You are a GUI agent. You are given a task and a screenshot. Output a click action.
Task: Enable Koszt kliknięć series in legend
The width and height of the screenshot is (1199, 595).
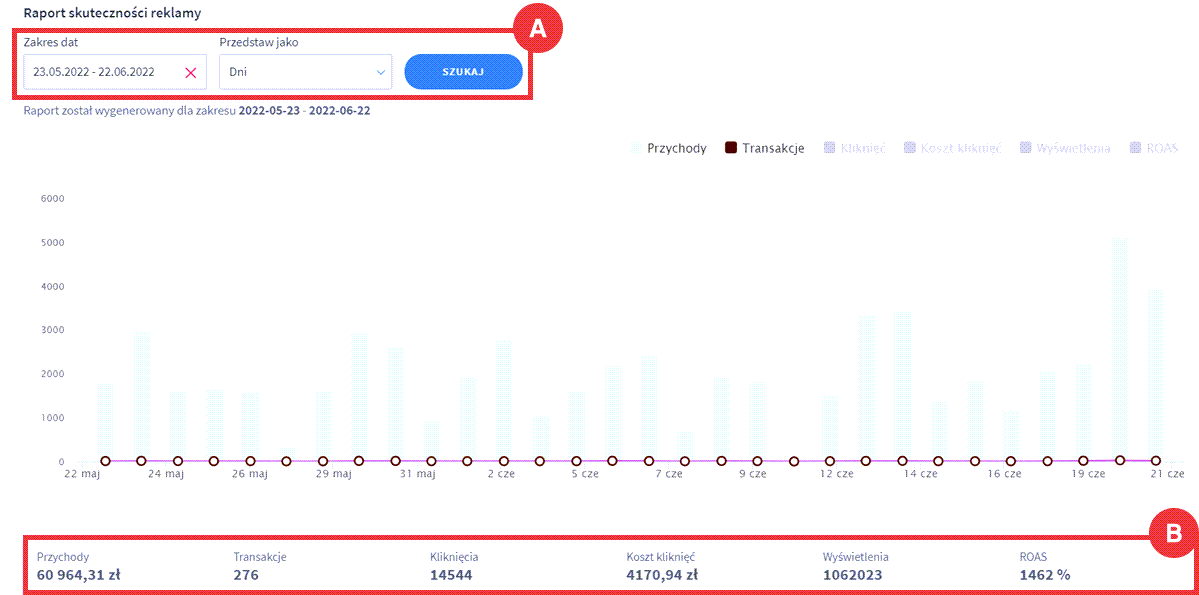coord(952,148)
